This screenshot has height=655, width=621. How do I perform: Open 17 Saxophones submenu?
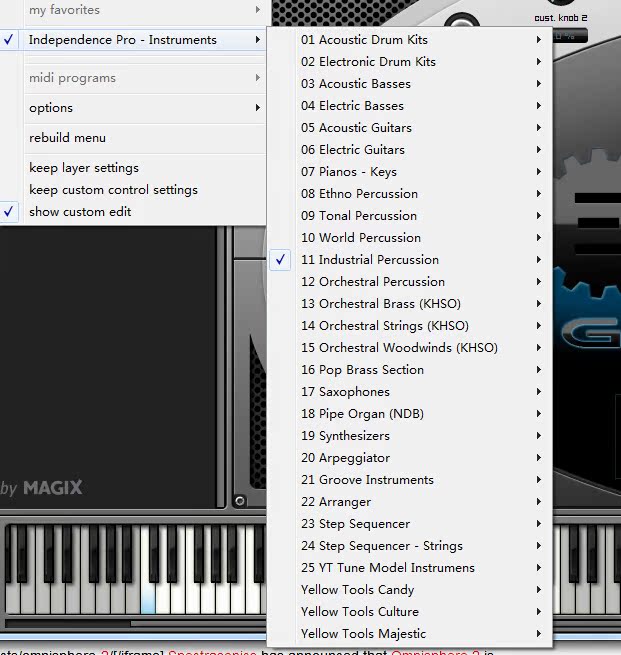pos(410,392)
